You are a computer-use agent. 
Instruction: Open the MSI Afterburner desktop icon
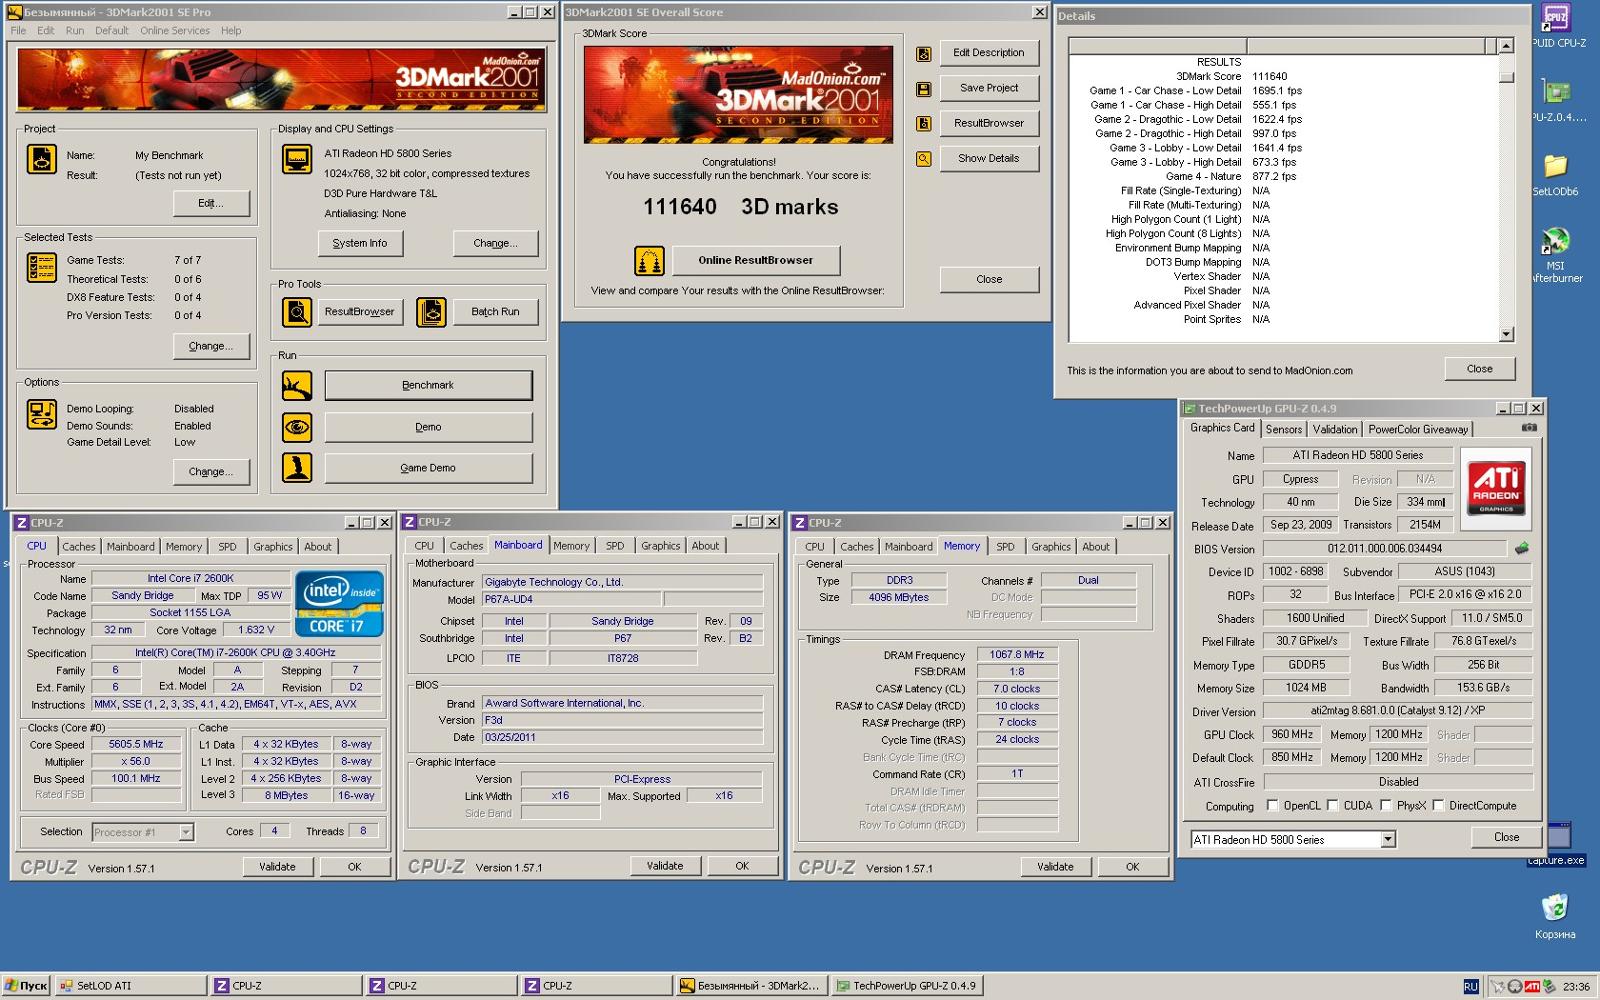[x=1555, y=256]
